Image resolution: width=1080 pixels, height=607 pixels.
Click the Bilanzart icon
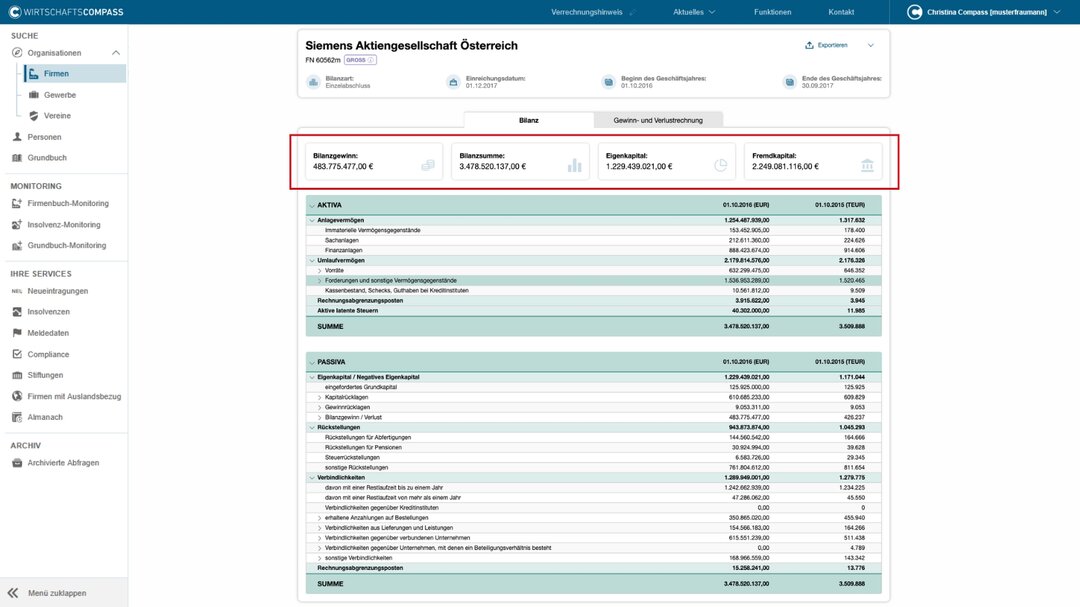coord(313,82)
